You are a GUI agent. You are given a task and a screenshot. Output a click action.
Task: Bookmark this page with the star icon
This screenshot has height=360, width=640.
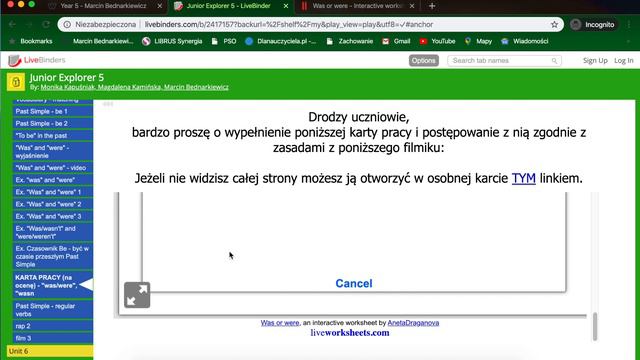(x=554, y=24)
